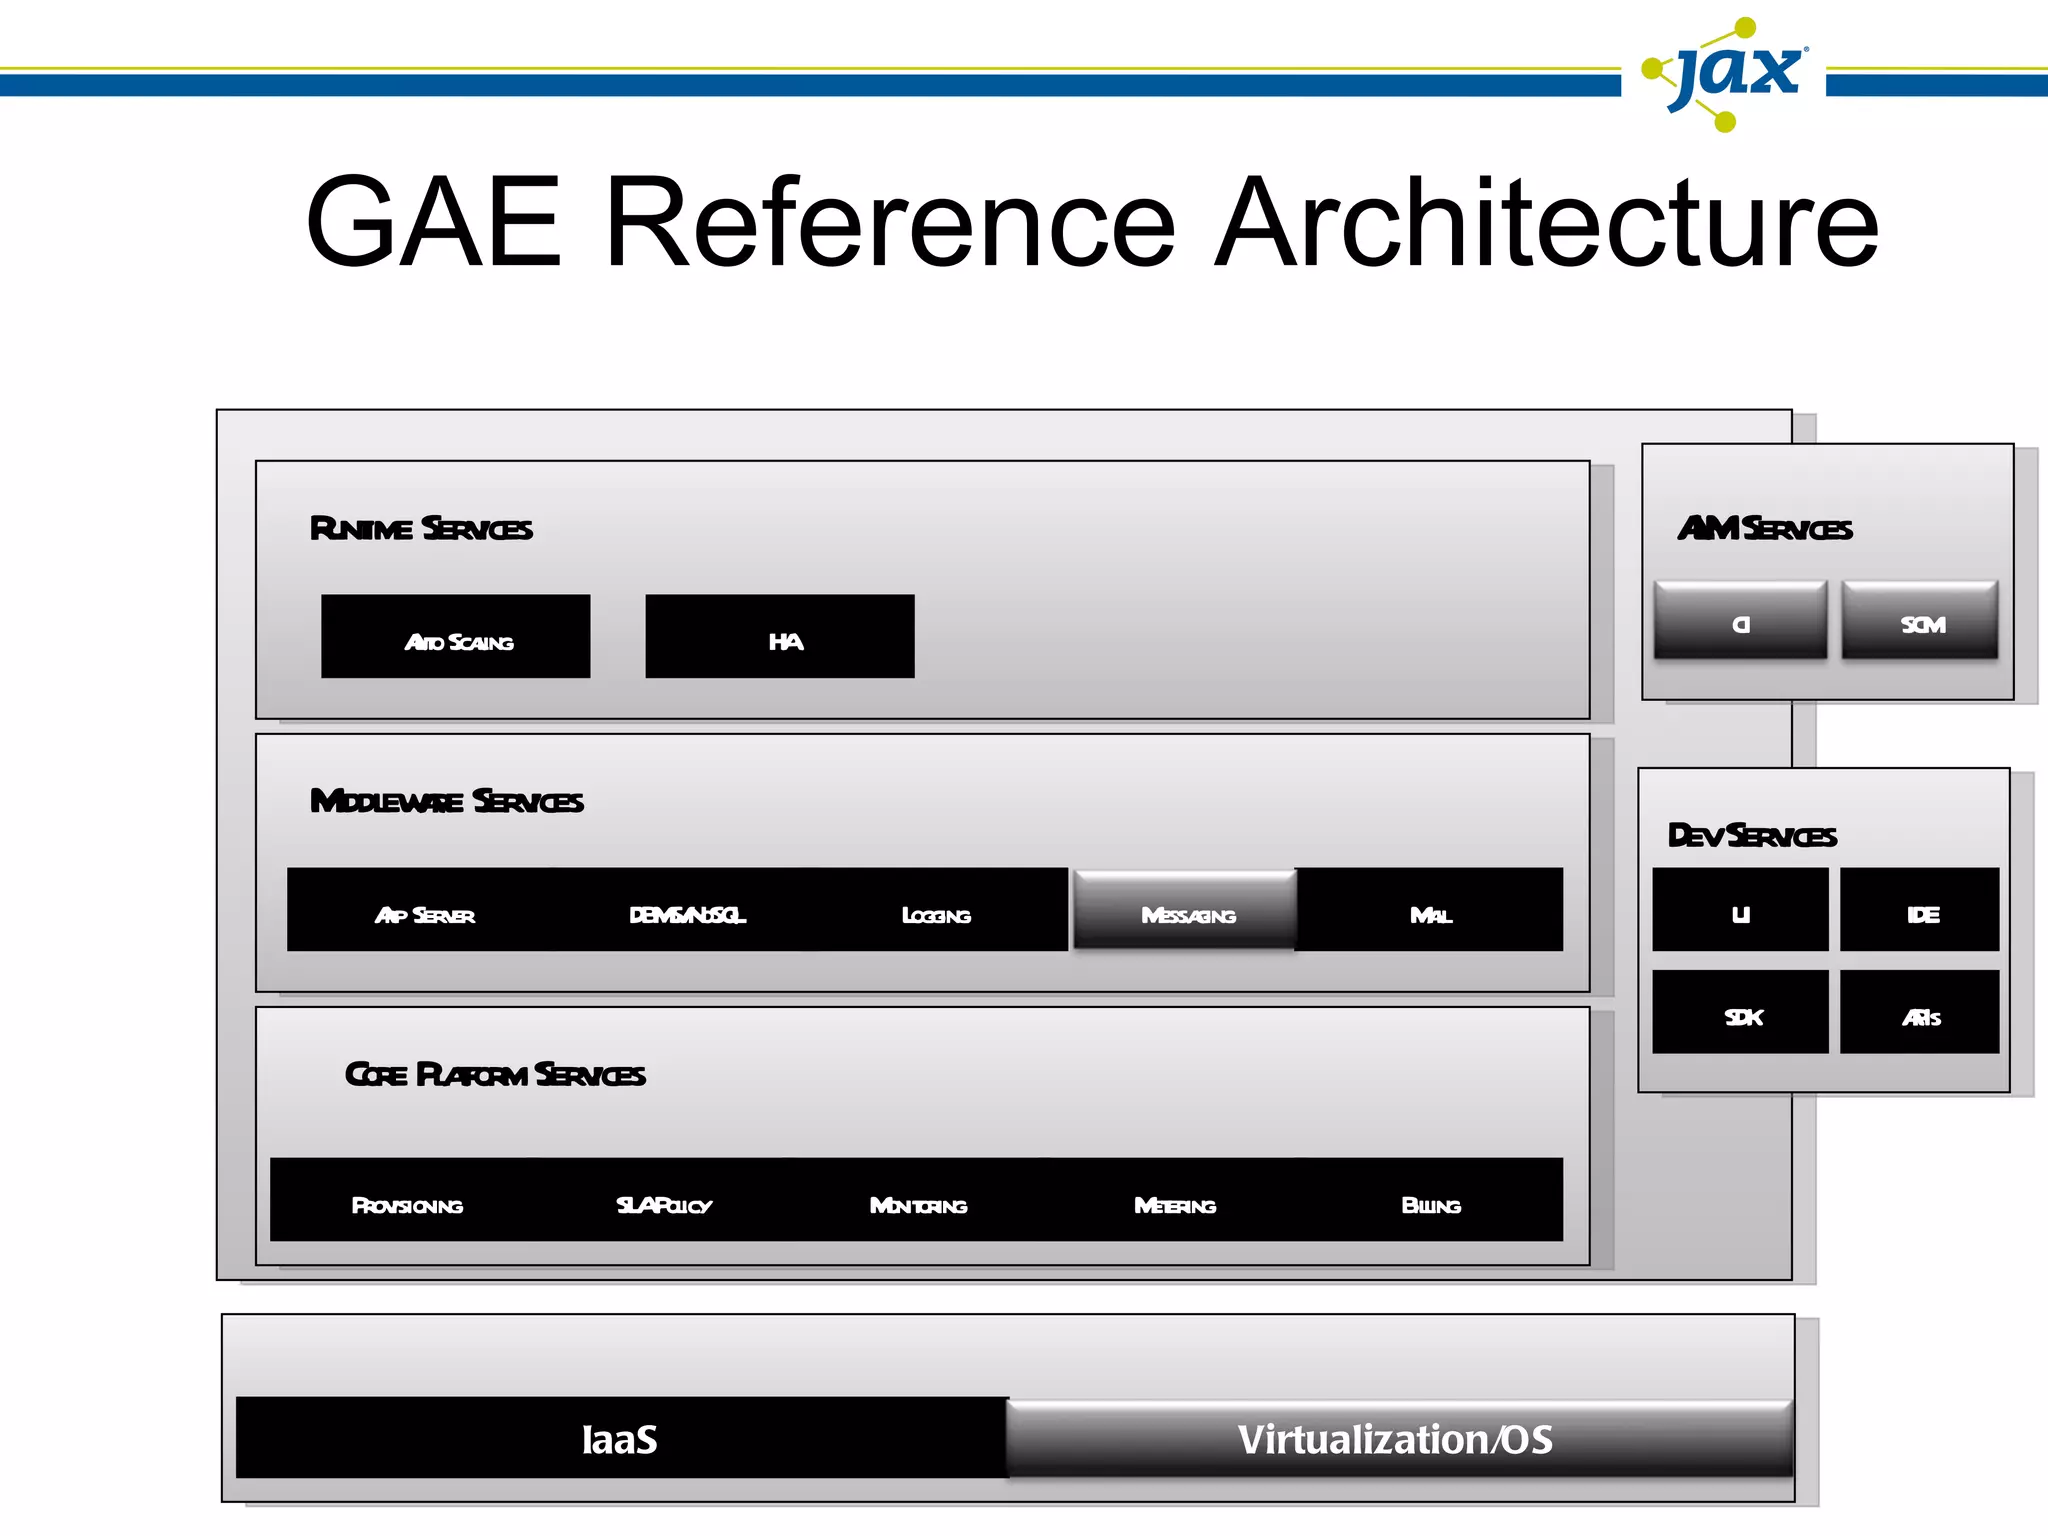Image resolution: width=2048 pixels, height=1536 pixels.
Task: Select the UI box in Dev Services
Action: 1741,910
